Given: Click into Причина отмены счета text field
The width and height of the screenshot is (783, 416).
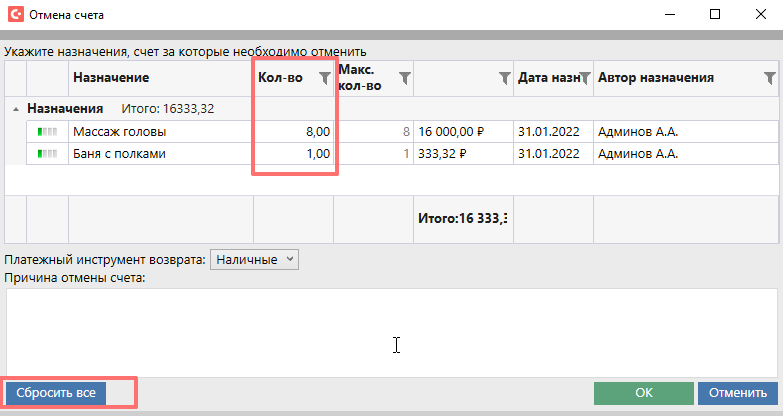Looking at the screenshot, I should pos(391,332).
